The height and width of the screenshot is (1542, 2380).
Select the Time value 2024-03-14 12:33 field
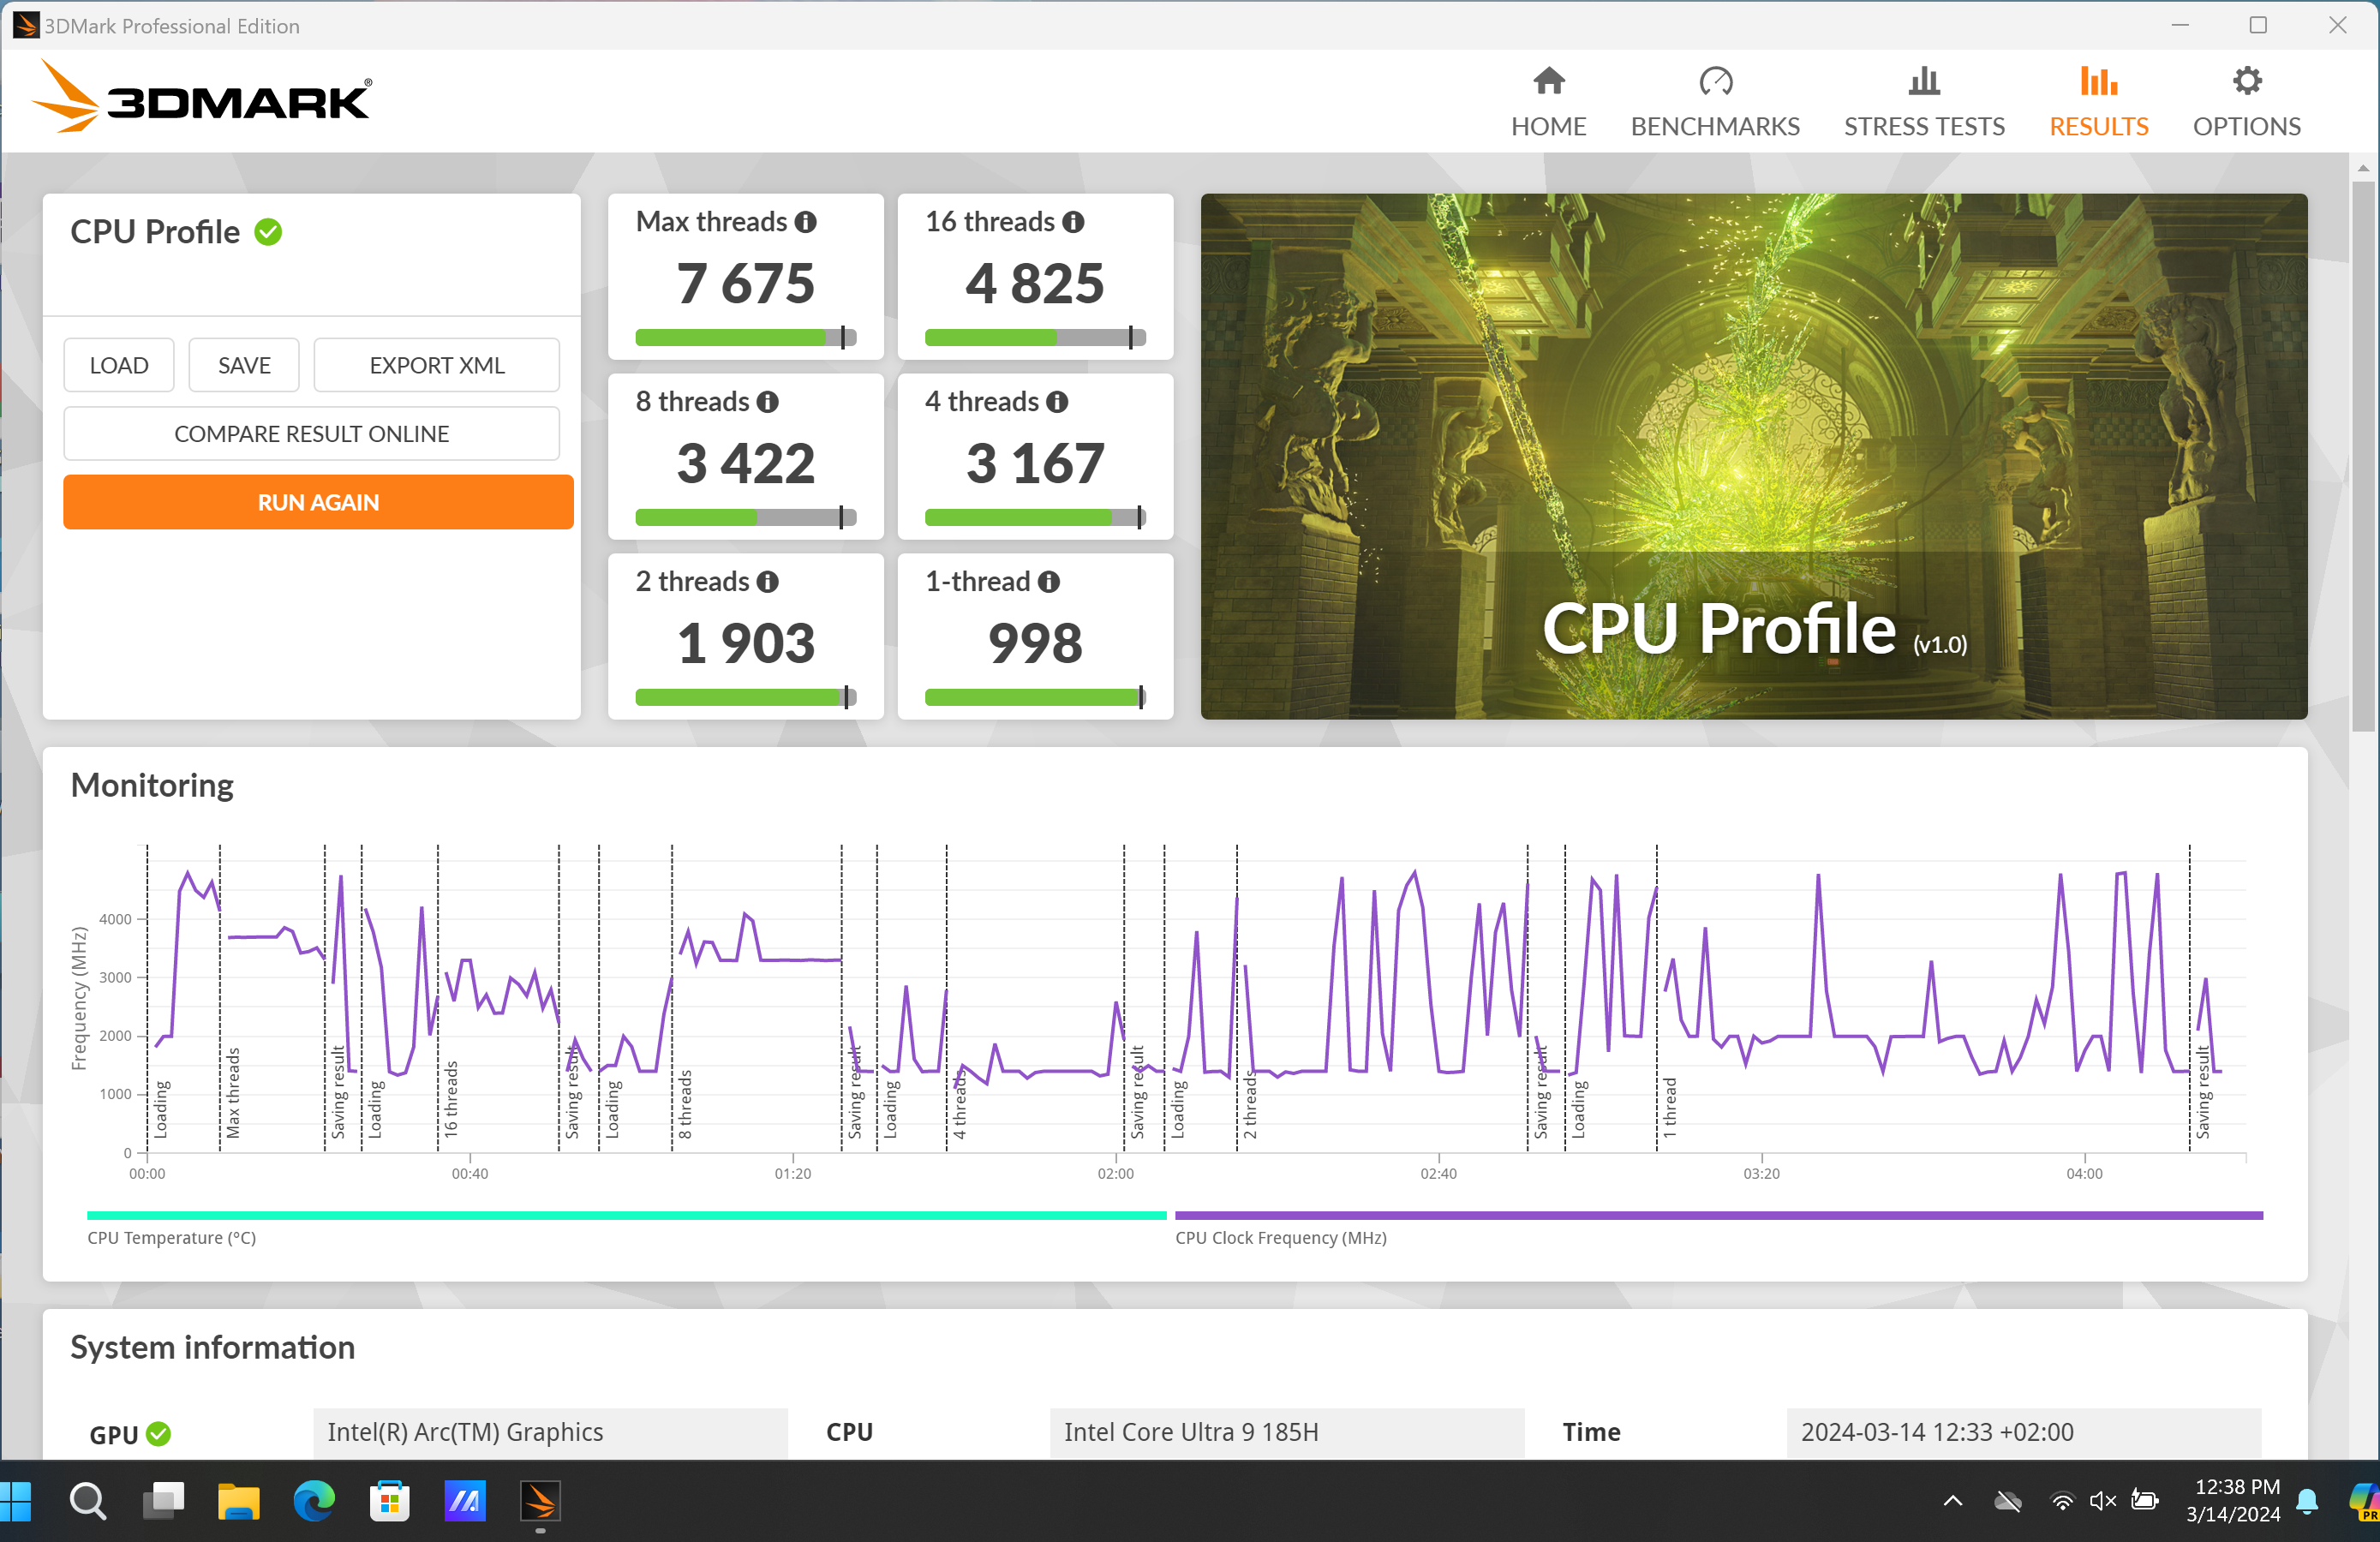2024,1433
